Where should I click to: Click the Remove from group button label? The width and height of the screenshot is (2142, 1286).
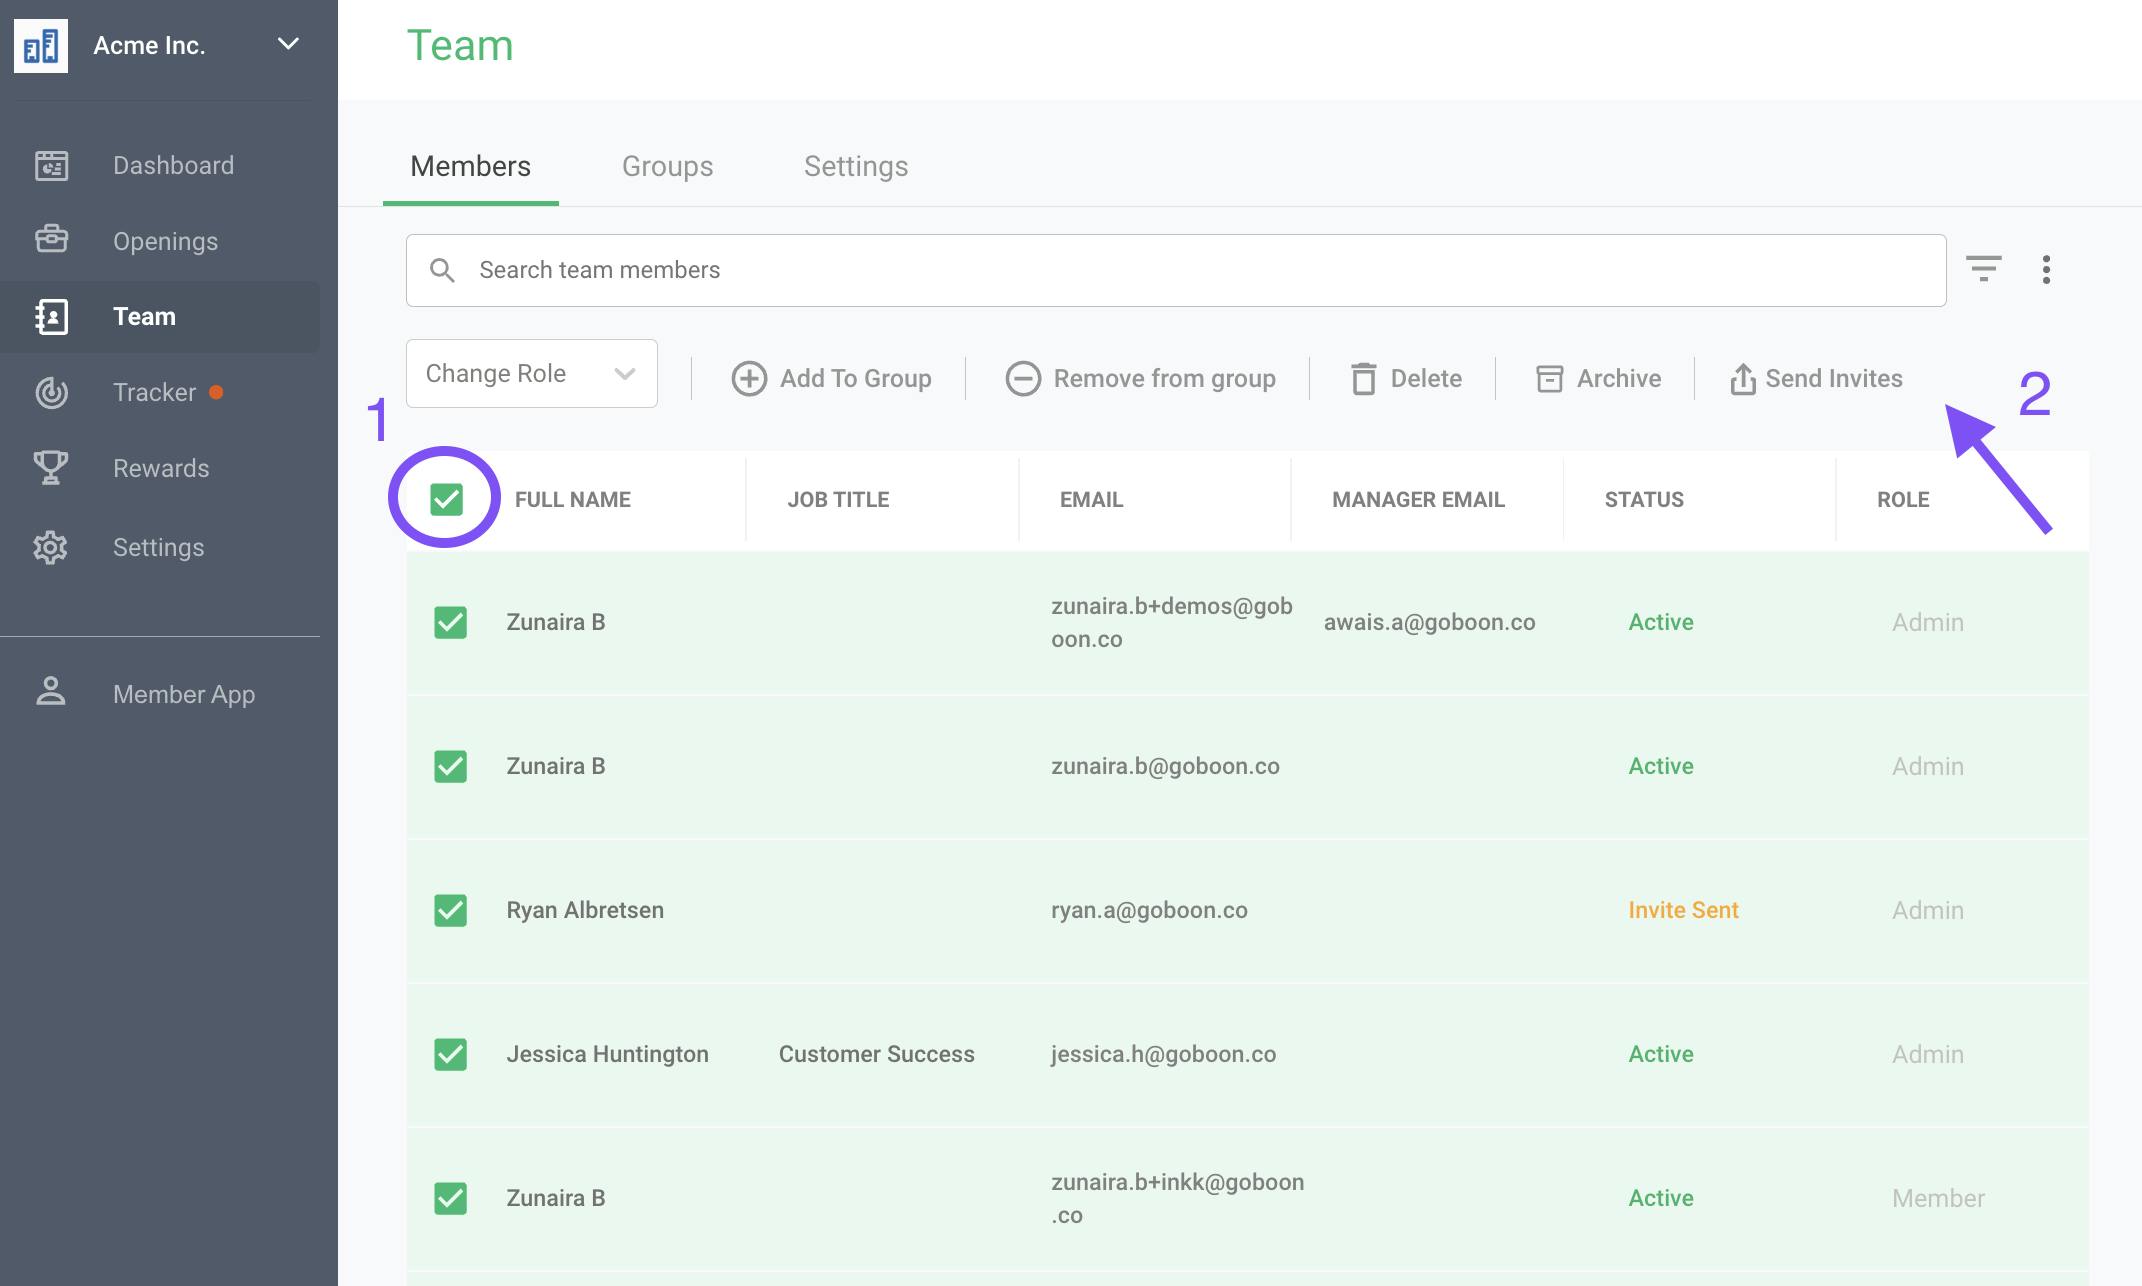point(1164,379)
